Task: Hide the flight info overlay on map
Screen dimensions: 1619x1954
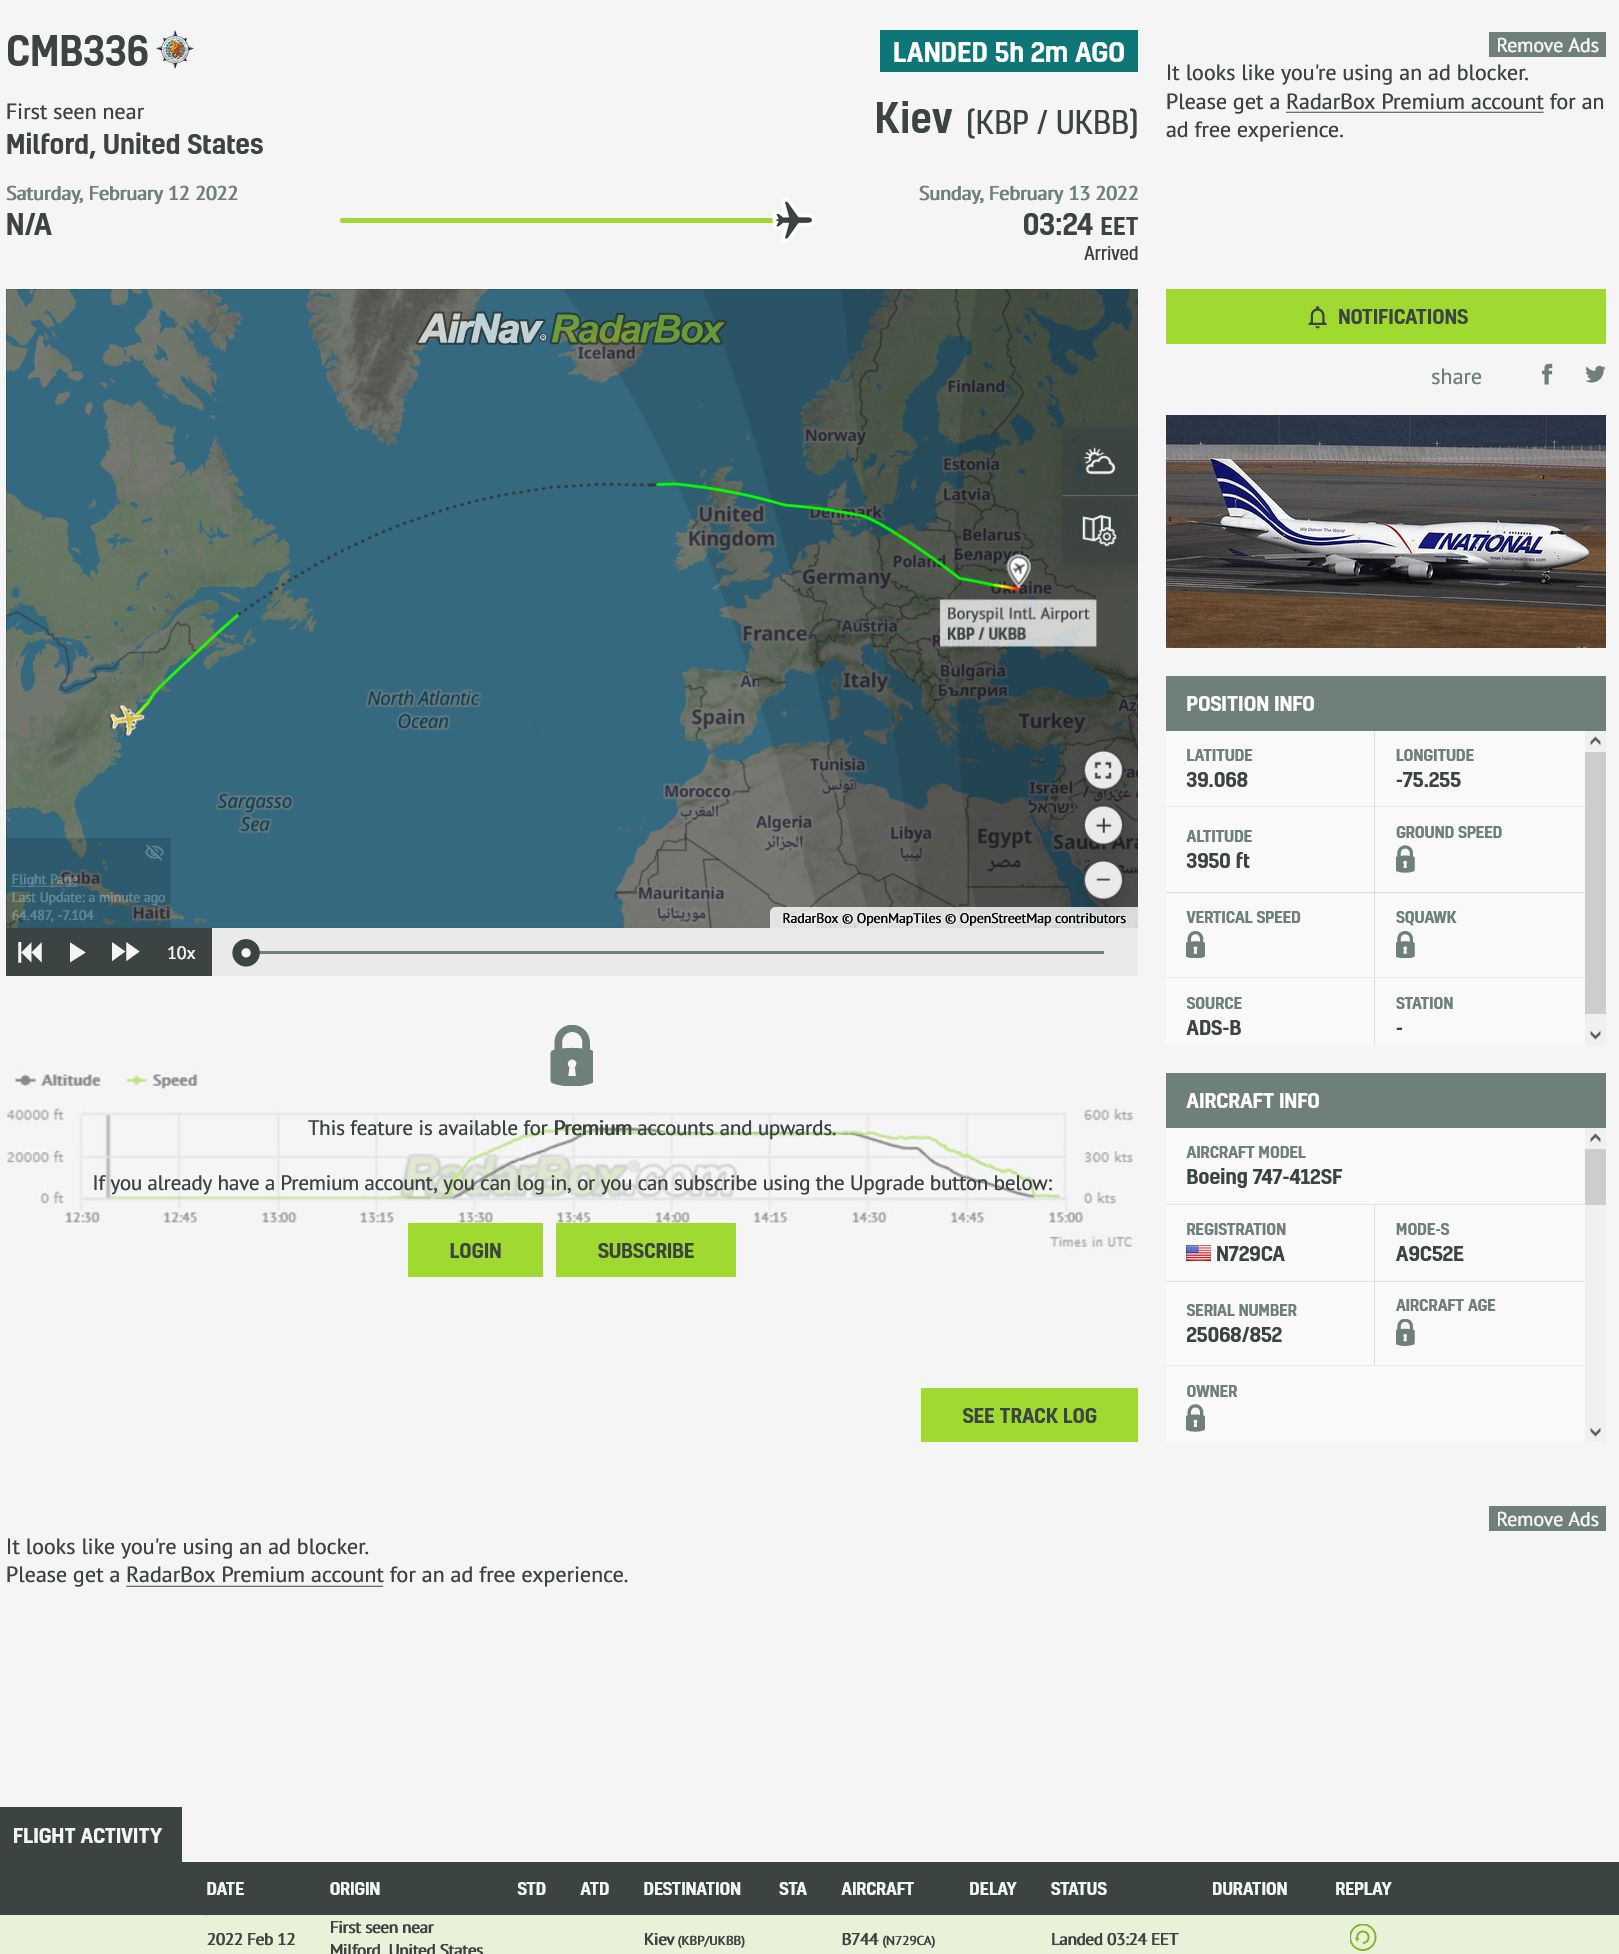Action: pos(154,852)
